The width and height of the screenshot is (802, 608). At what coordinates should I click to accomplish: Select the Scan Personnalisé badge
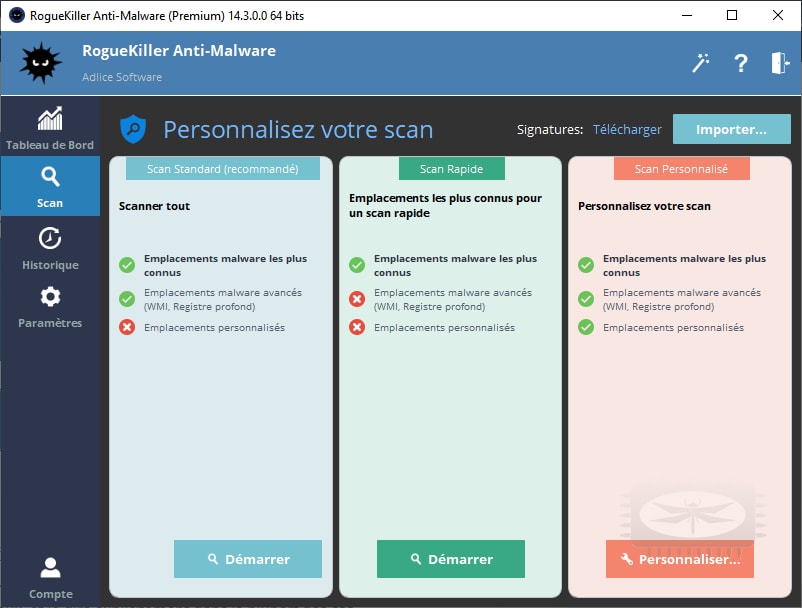point(682,169)
